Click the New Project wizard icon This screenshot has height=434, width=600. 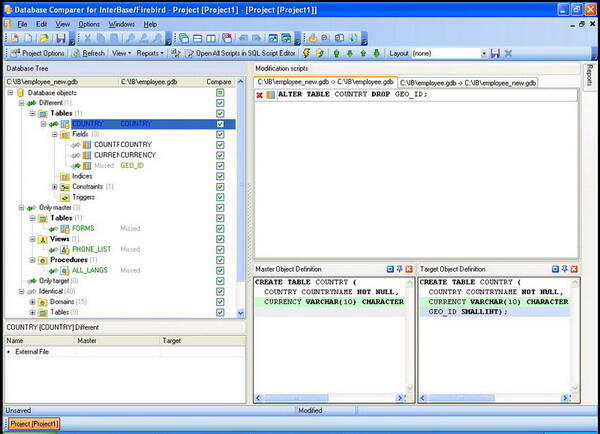tap(15, 38)
